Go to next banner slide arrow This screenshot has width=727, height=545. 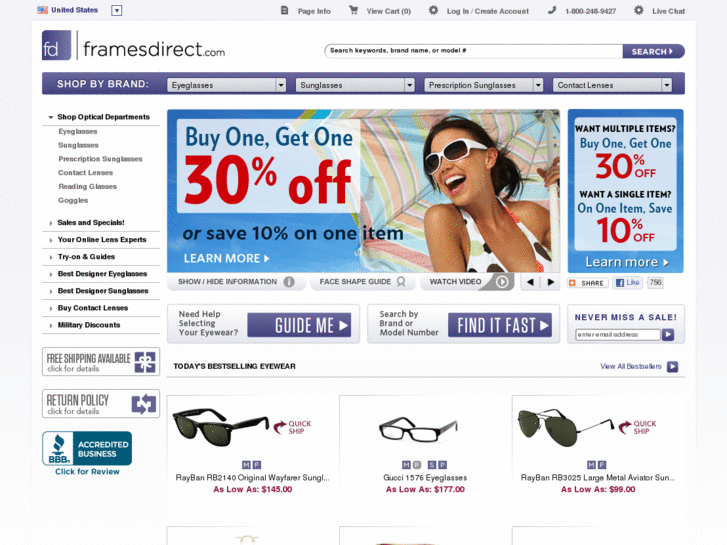pos(550,282)
